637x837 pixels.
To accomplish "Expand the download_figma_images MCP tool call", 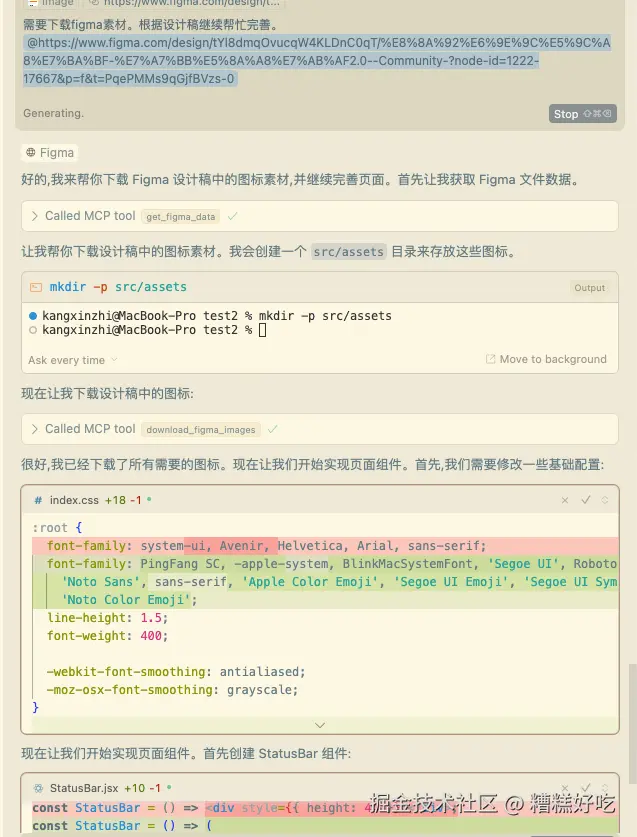I will pos(35,429).
